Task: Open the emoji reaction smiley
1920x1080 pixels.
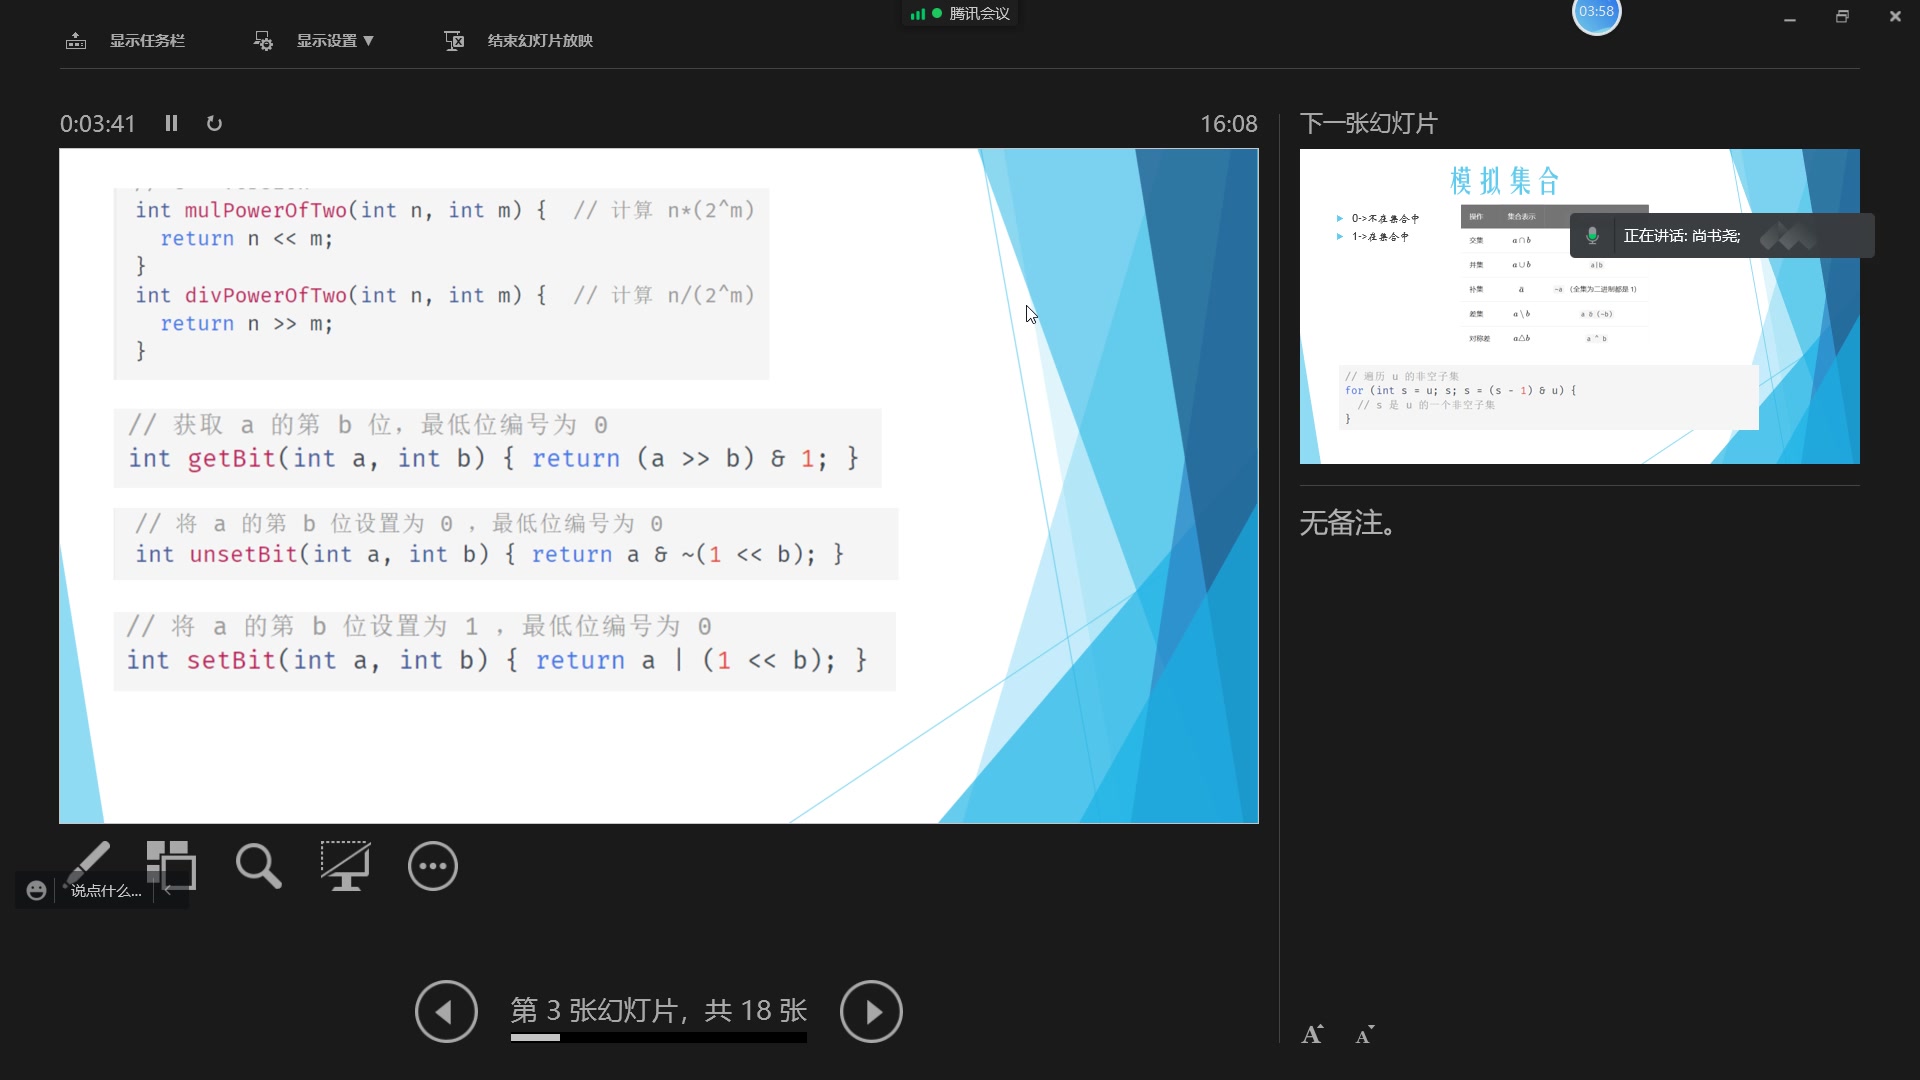Action: pyautogui.click(x=36, y=890)
